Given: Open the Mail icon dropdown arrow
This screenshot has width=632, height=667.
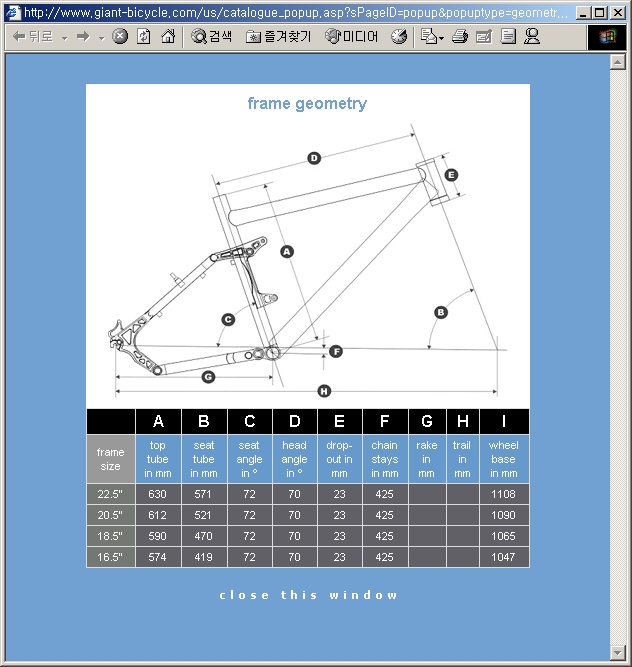Looking at the screenshot, I should pyautogui.click(x=441, y=38).
